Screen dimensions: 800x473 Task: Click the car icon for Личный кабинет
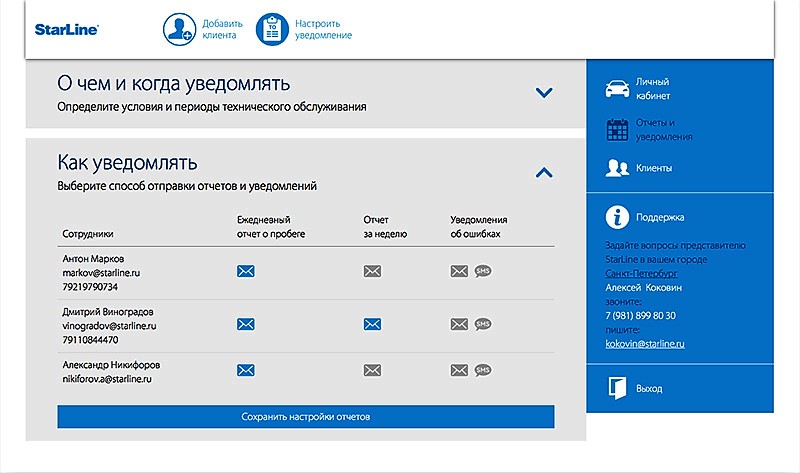point(617,89)
